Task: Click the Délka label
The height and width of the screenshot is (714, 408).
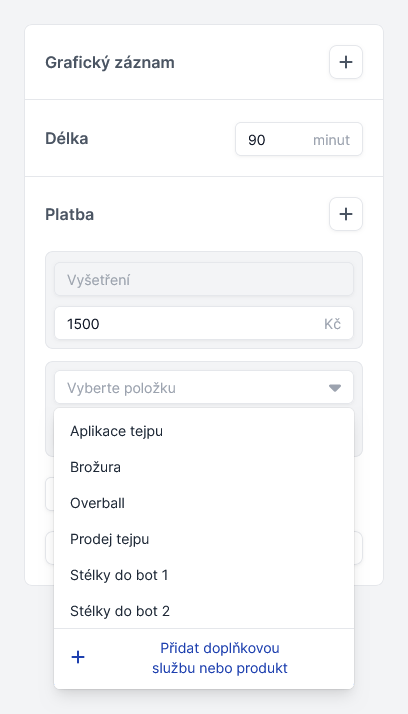Action: tap(66, 138)
